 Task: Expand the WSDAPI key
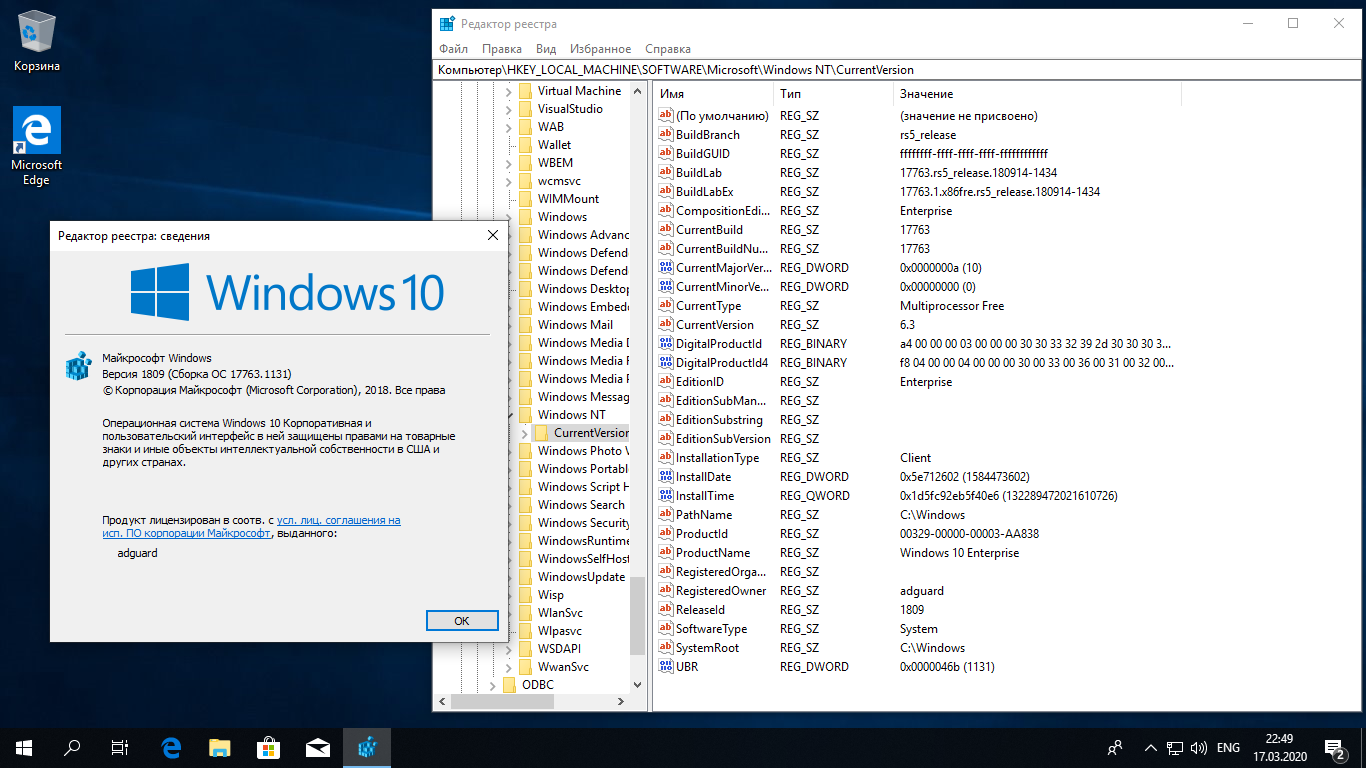[508, 649]
